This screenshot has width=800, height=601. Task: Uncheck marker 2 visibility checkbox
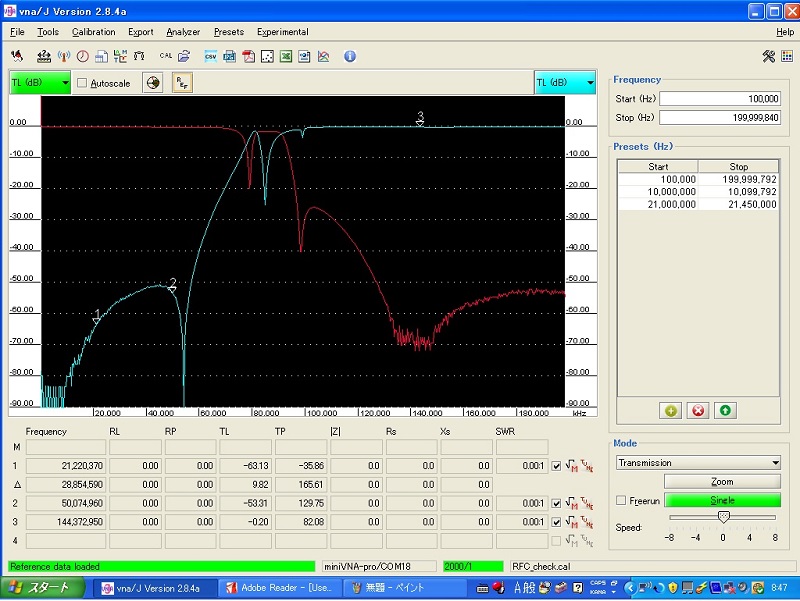click(556, 504)
